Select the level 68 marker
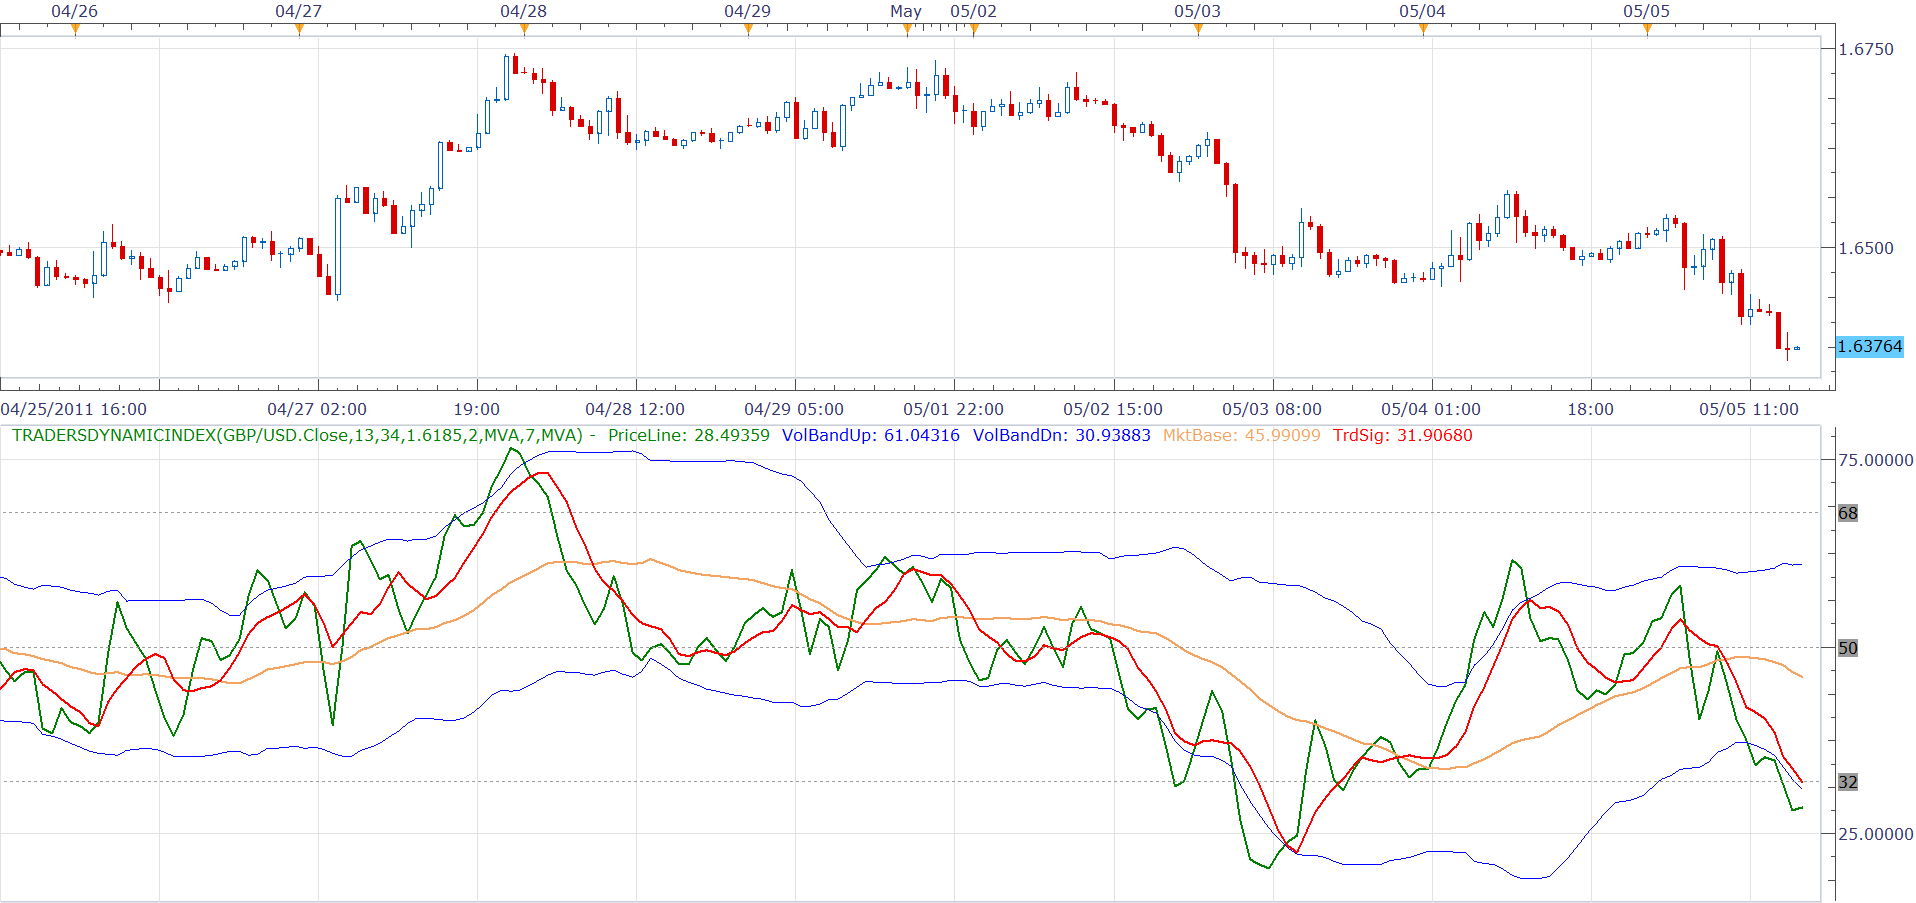The width and height of the screenshot is (1916, 903). point(1848,513)
